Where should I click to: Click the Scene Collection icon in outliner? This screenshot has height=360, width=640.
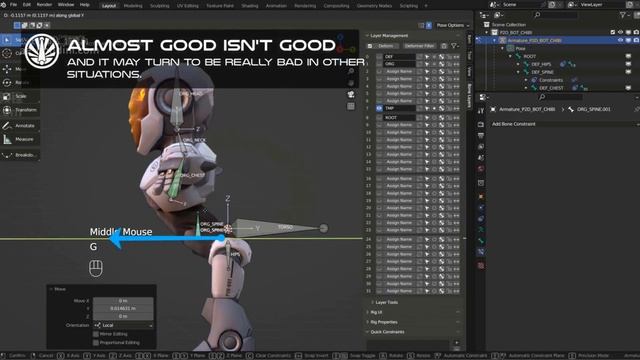click(487, 25)
